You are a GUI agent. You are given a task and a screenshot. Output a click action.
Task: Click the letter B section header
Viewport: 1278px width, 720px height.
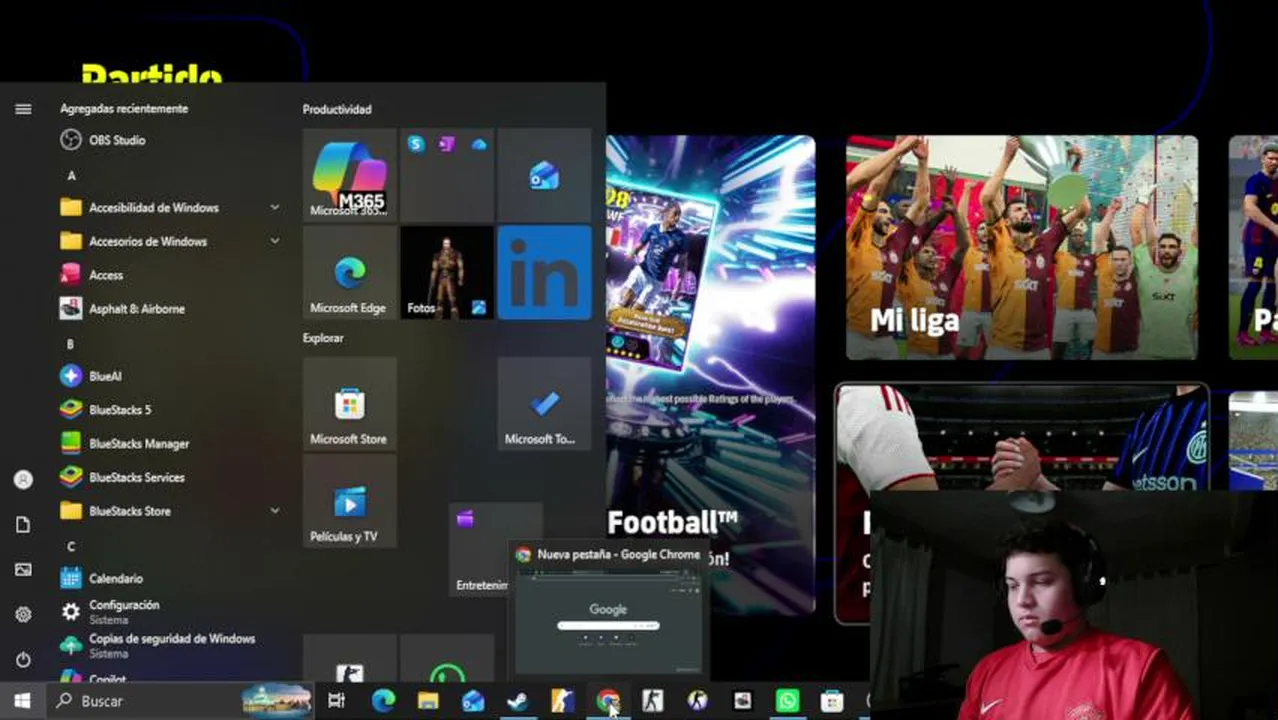coord(70,344)
